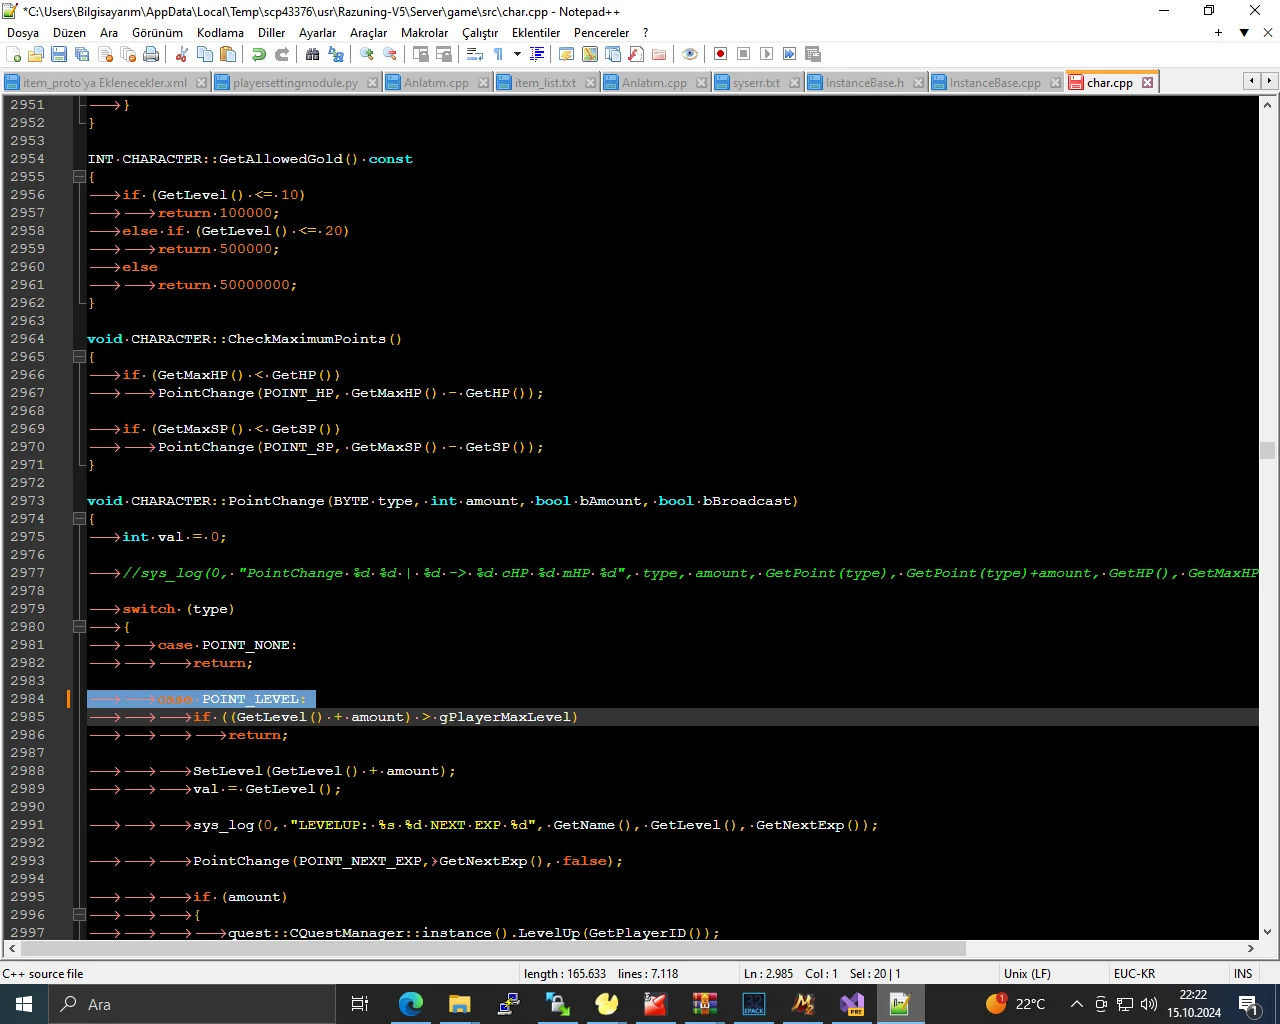Viewport: 1280px width, 1024px height.
Task: Start macro recording with red record button
Action: pos(720,54)
